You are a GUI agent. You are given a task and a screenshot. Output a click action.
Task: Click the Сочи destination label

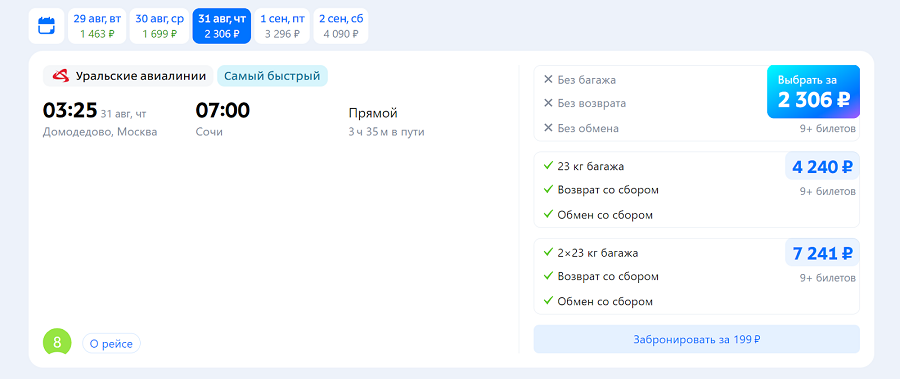[209, 132]
